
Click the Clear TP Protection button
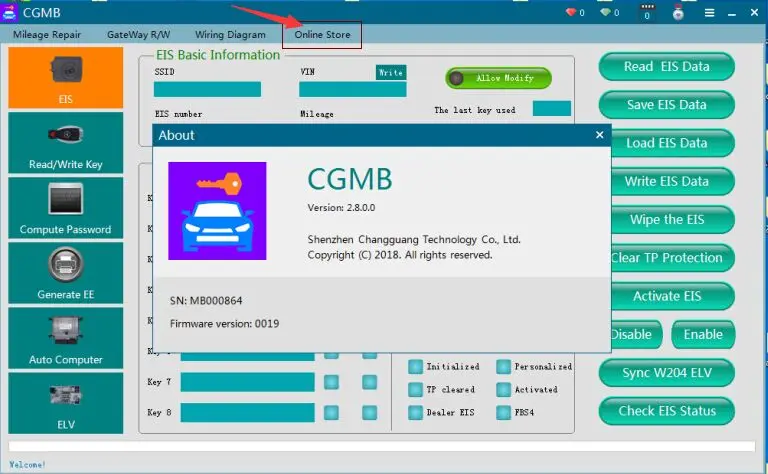click(673, 258)
